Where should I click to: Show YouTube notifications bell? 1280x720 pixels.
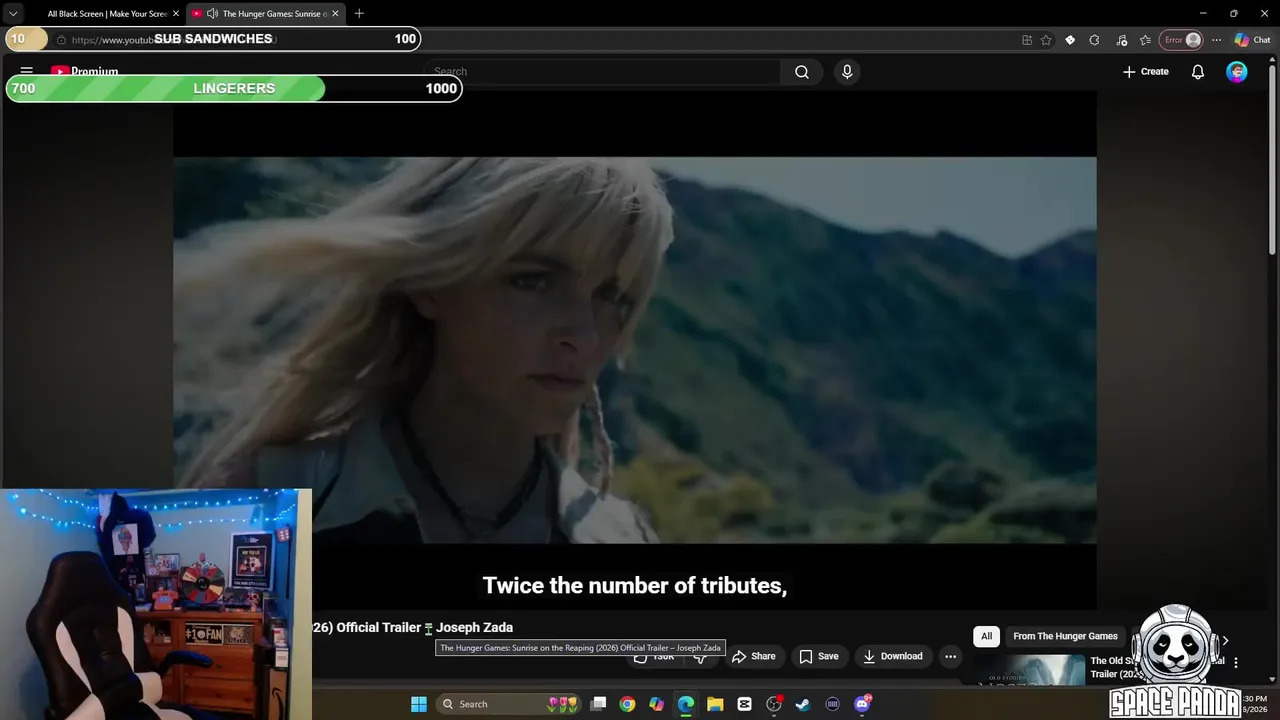pyautogui.click(x=1197, y=72)
